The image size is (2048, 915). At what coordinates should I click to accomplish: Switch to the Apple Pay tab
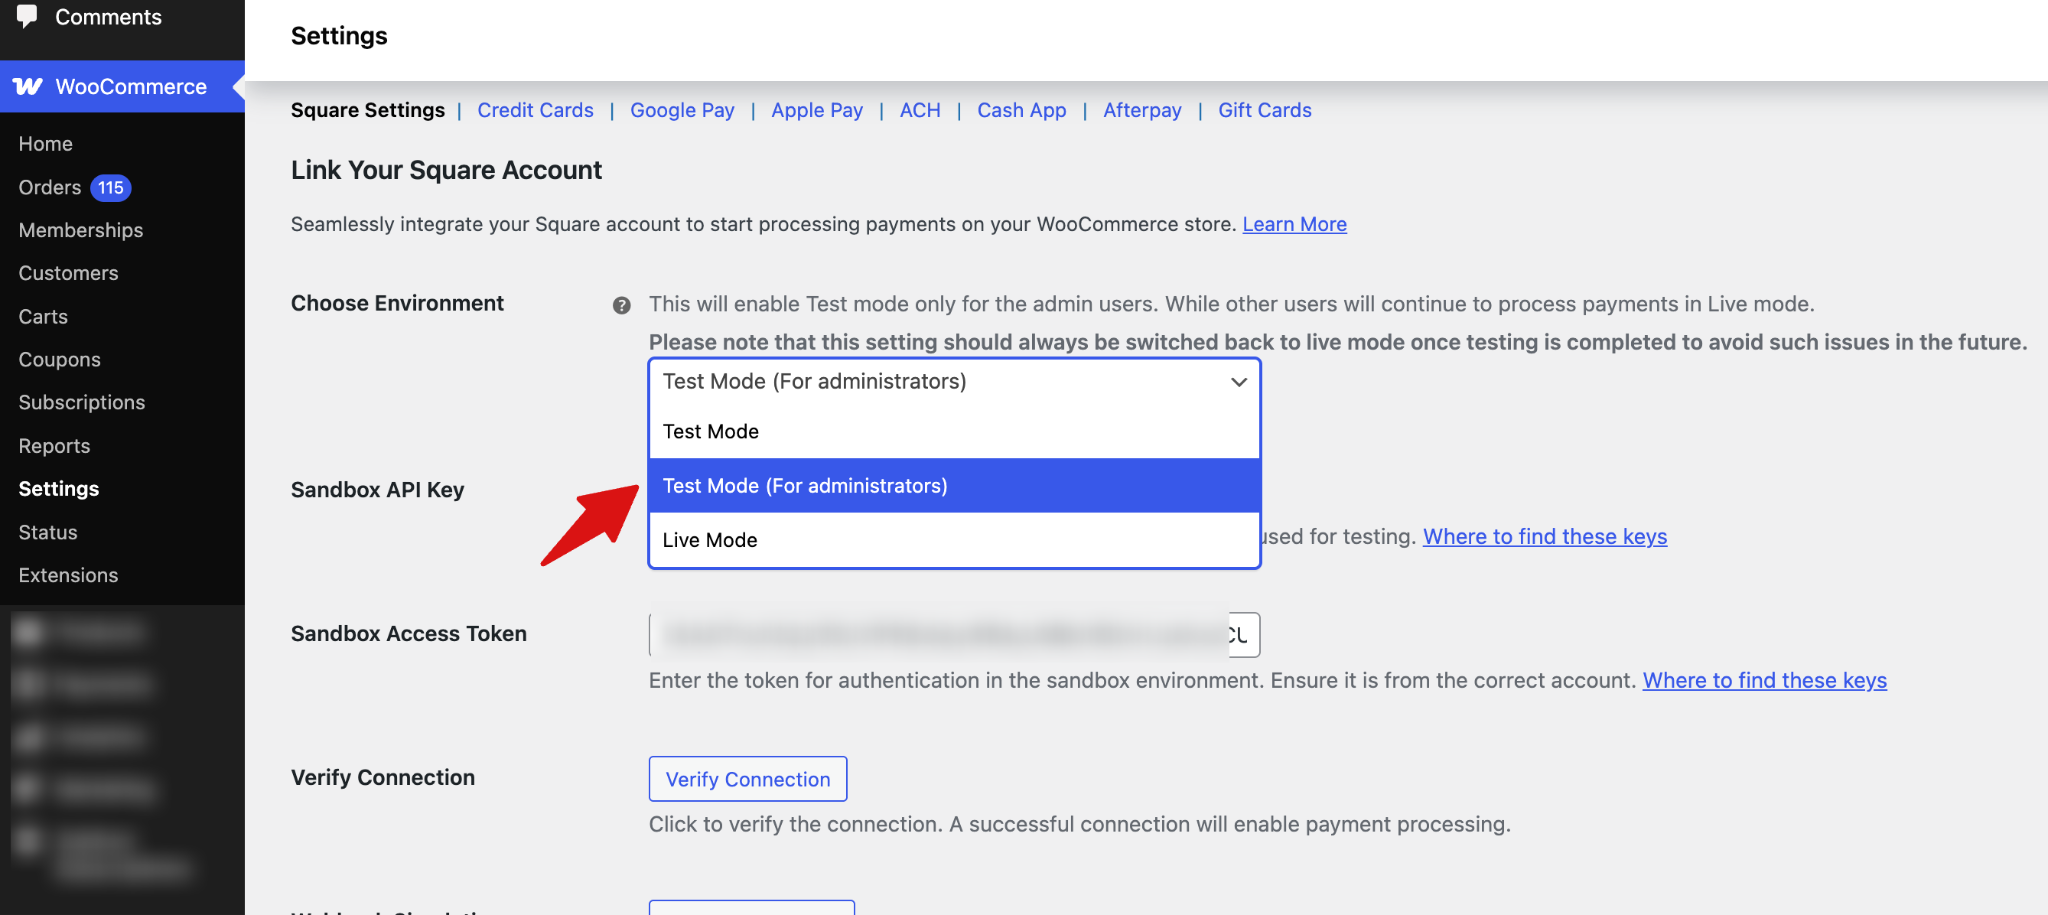816,110
